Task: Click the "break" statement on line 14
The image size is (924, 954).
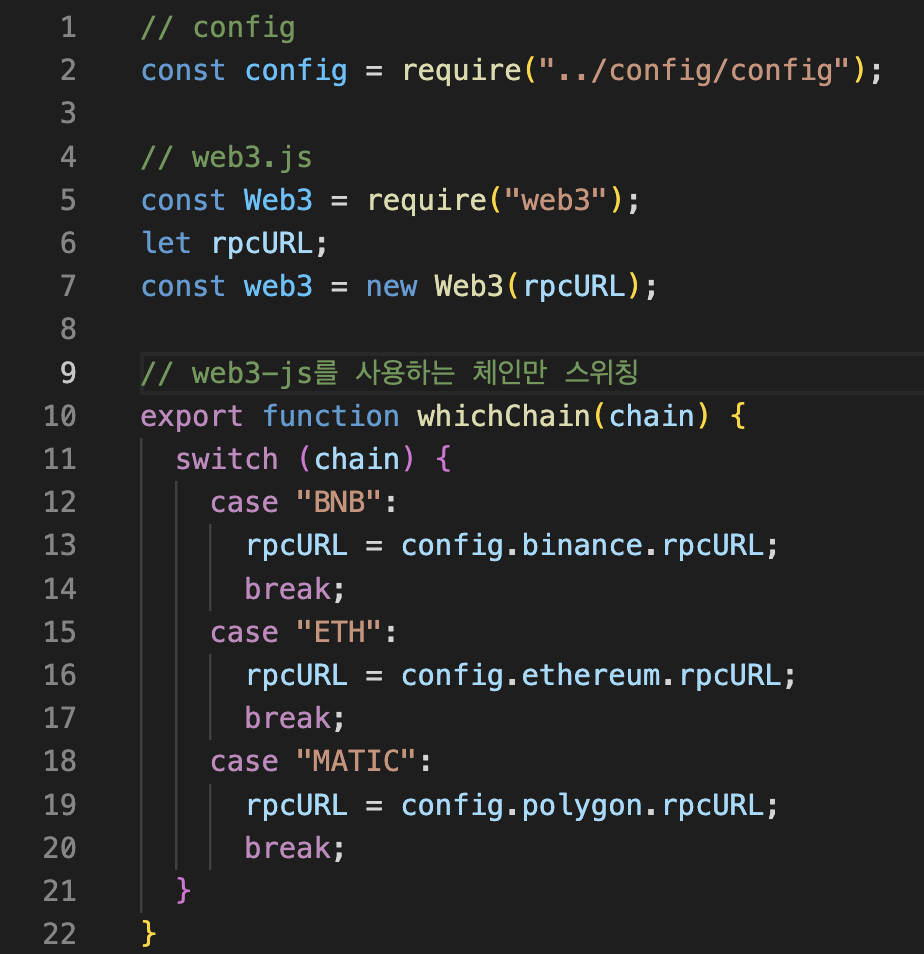Action: click(x=287, y=590)
